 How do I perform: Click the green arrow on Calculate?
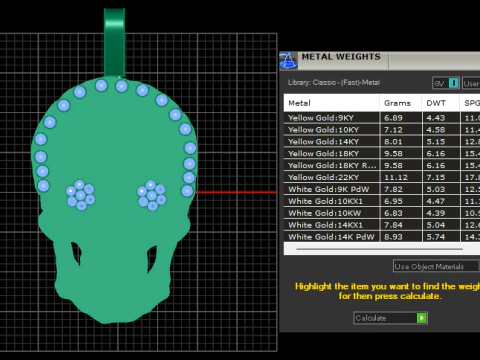pyautogui.click(x=422, y=318)
